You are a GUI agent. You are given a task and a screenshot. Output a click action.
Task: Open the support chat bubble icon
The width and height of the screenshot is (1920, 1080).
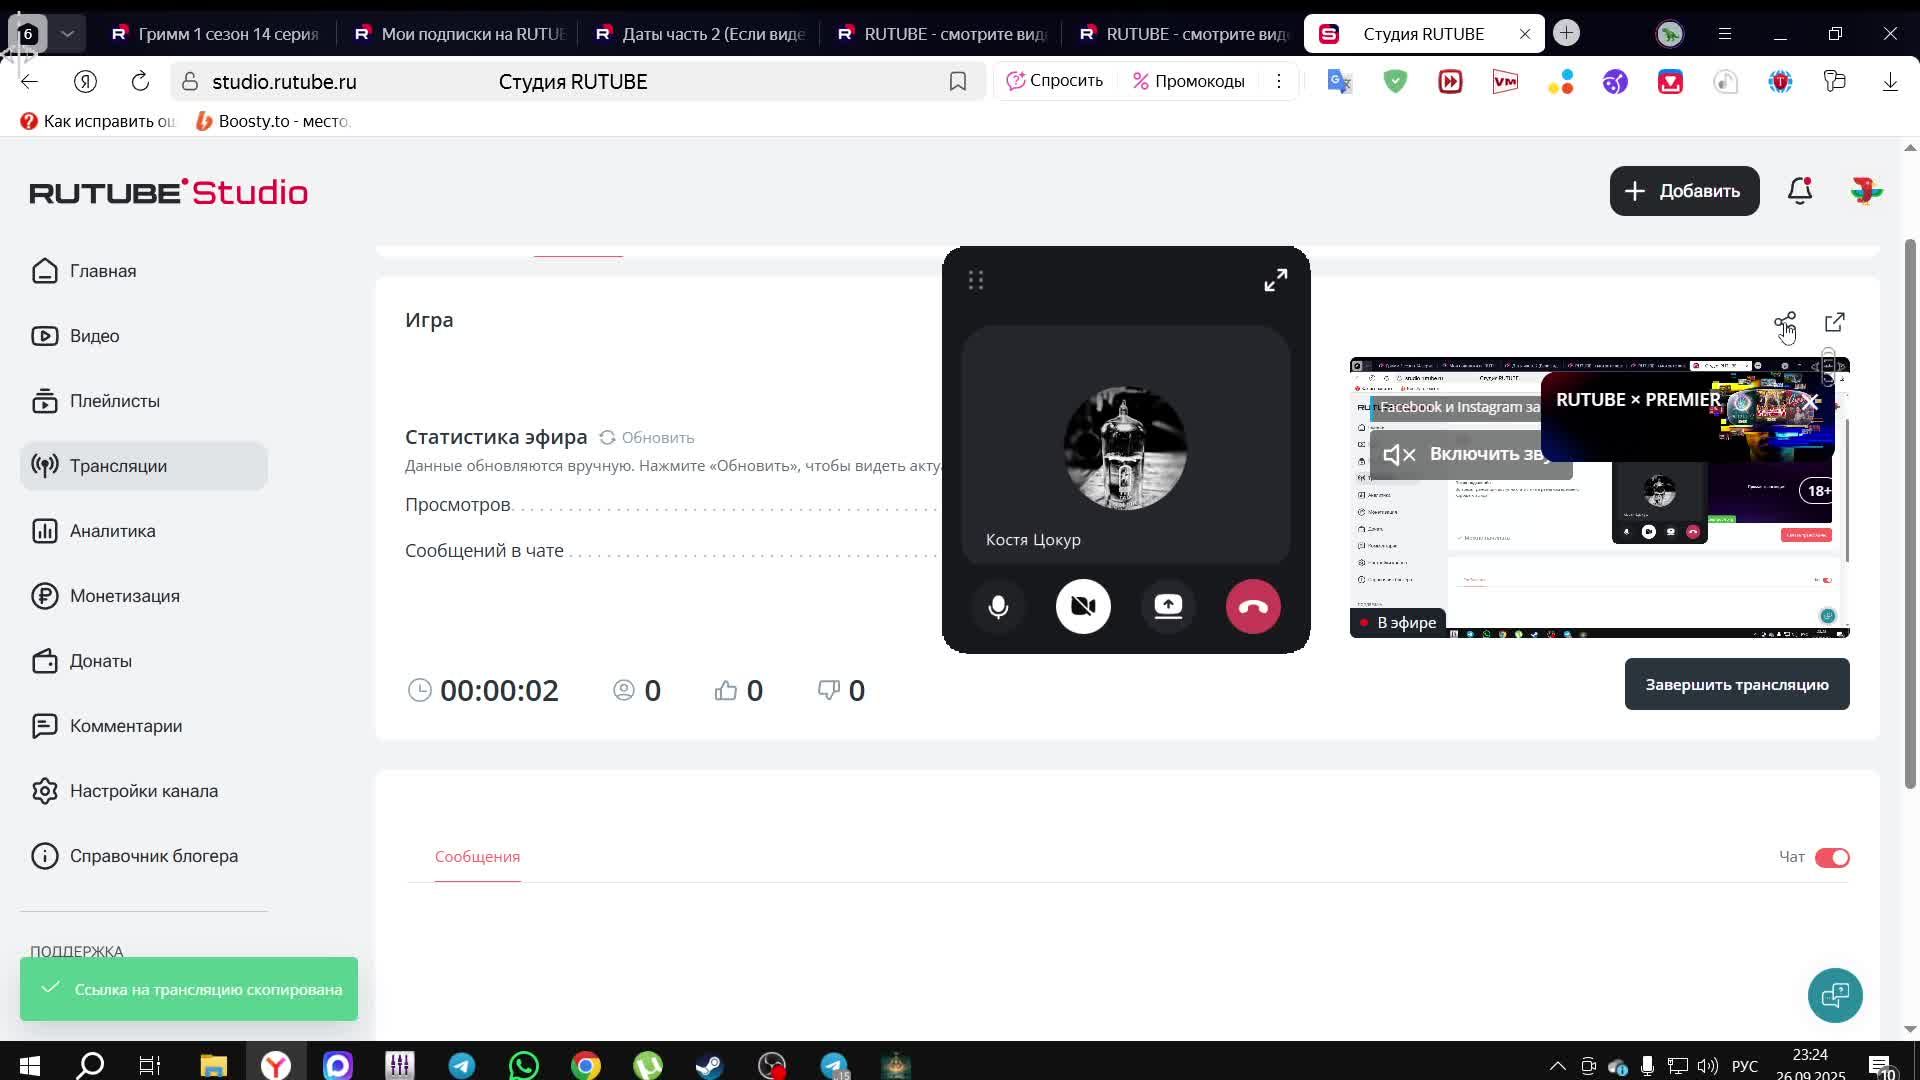coord(1835,995)
